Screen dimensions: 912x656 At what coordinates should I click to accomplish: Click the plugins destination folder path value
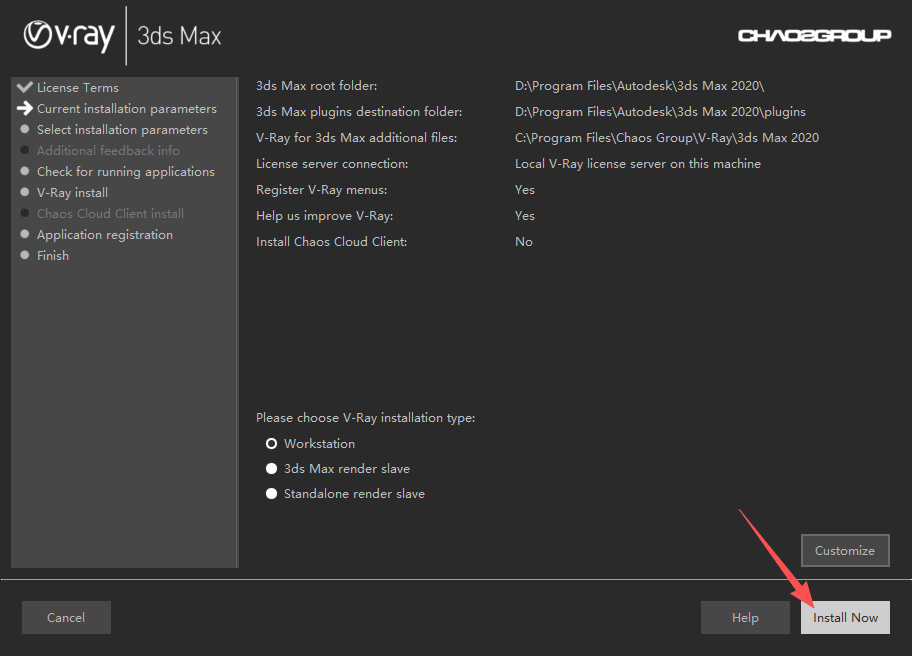pos(660,112)
